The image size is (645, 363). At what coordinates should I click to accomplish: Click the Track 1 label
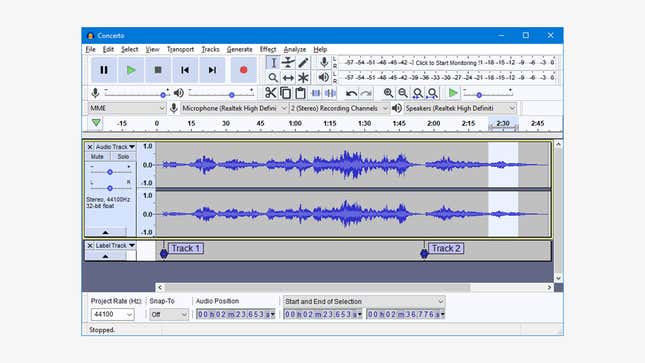tap(186, 248)
